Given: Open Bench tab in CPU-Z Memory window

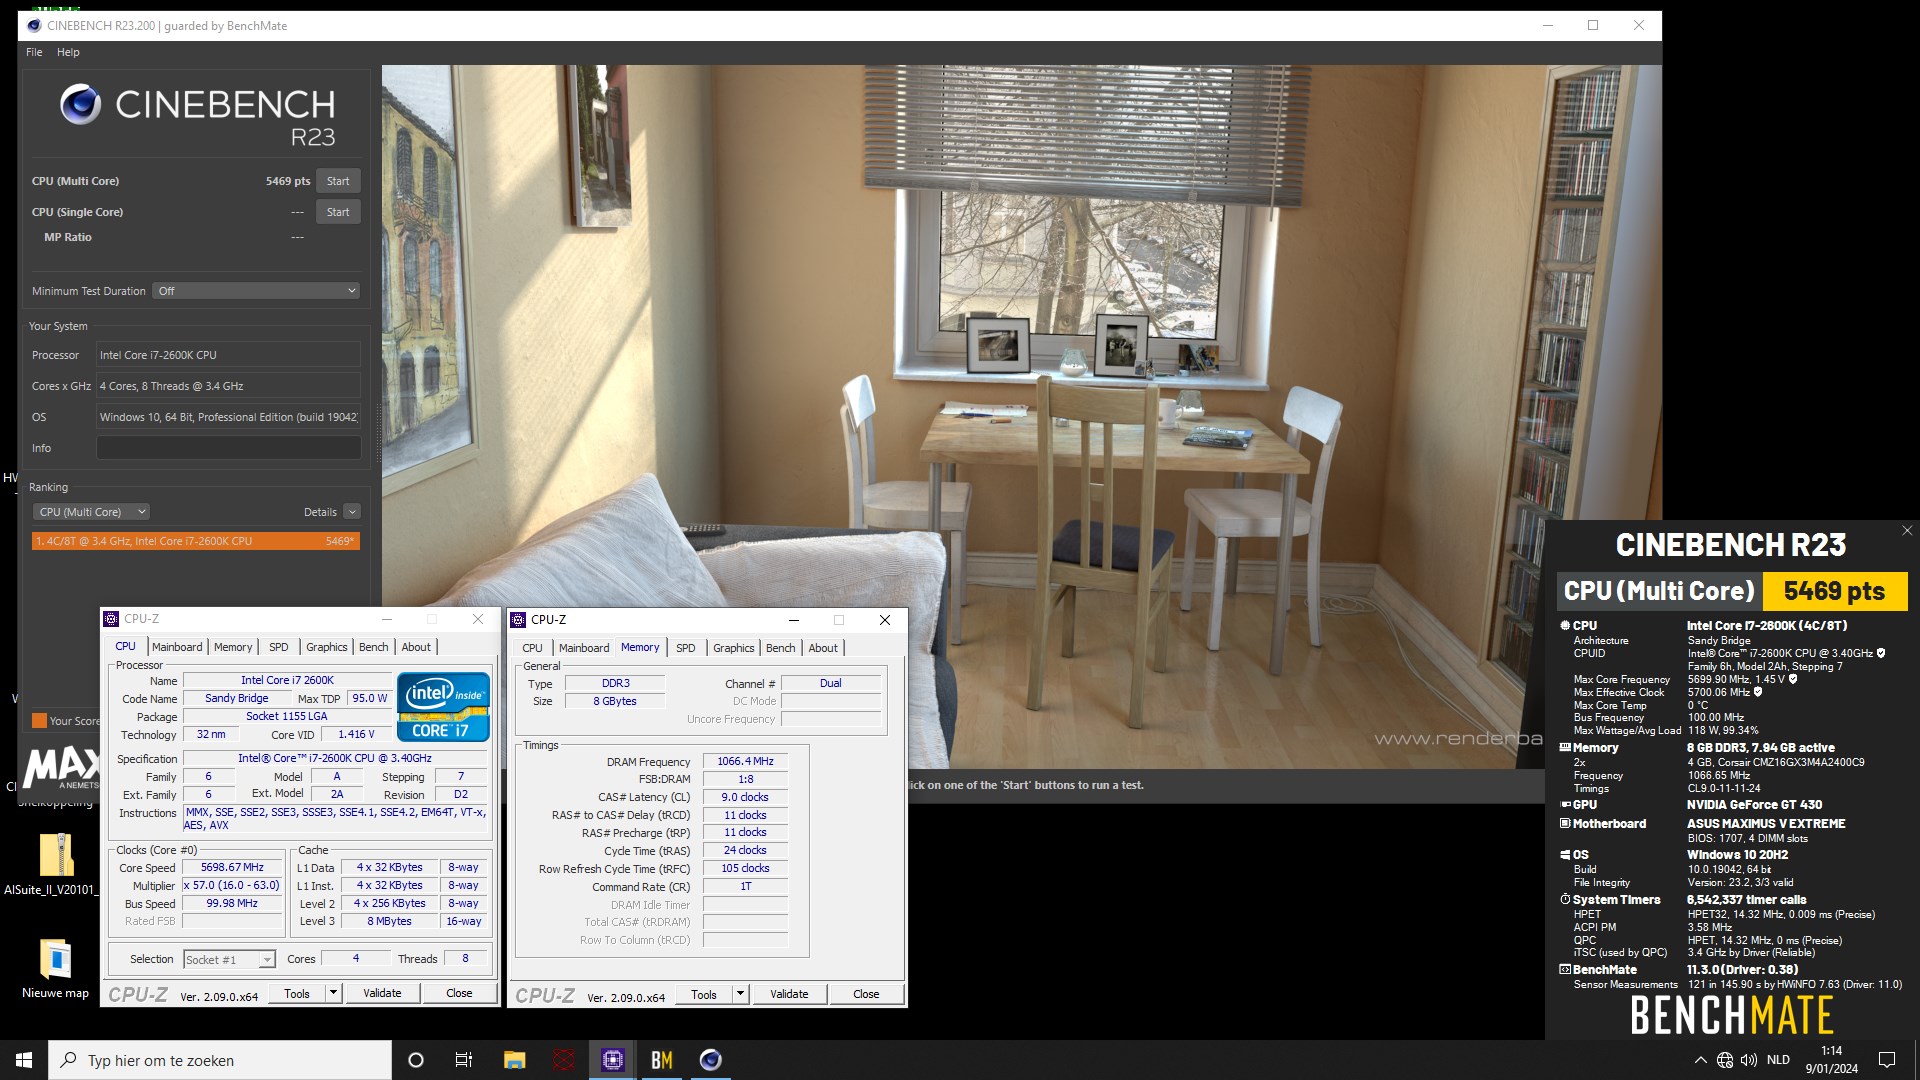Looking at the screenshot, I should pyautogui.click(x=781, y=648).
